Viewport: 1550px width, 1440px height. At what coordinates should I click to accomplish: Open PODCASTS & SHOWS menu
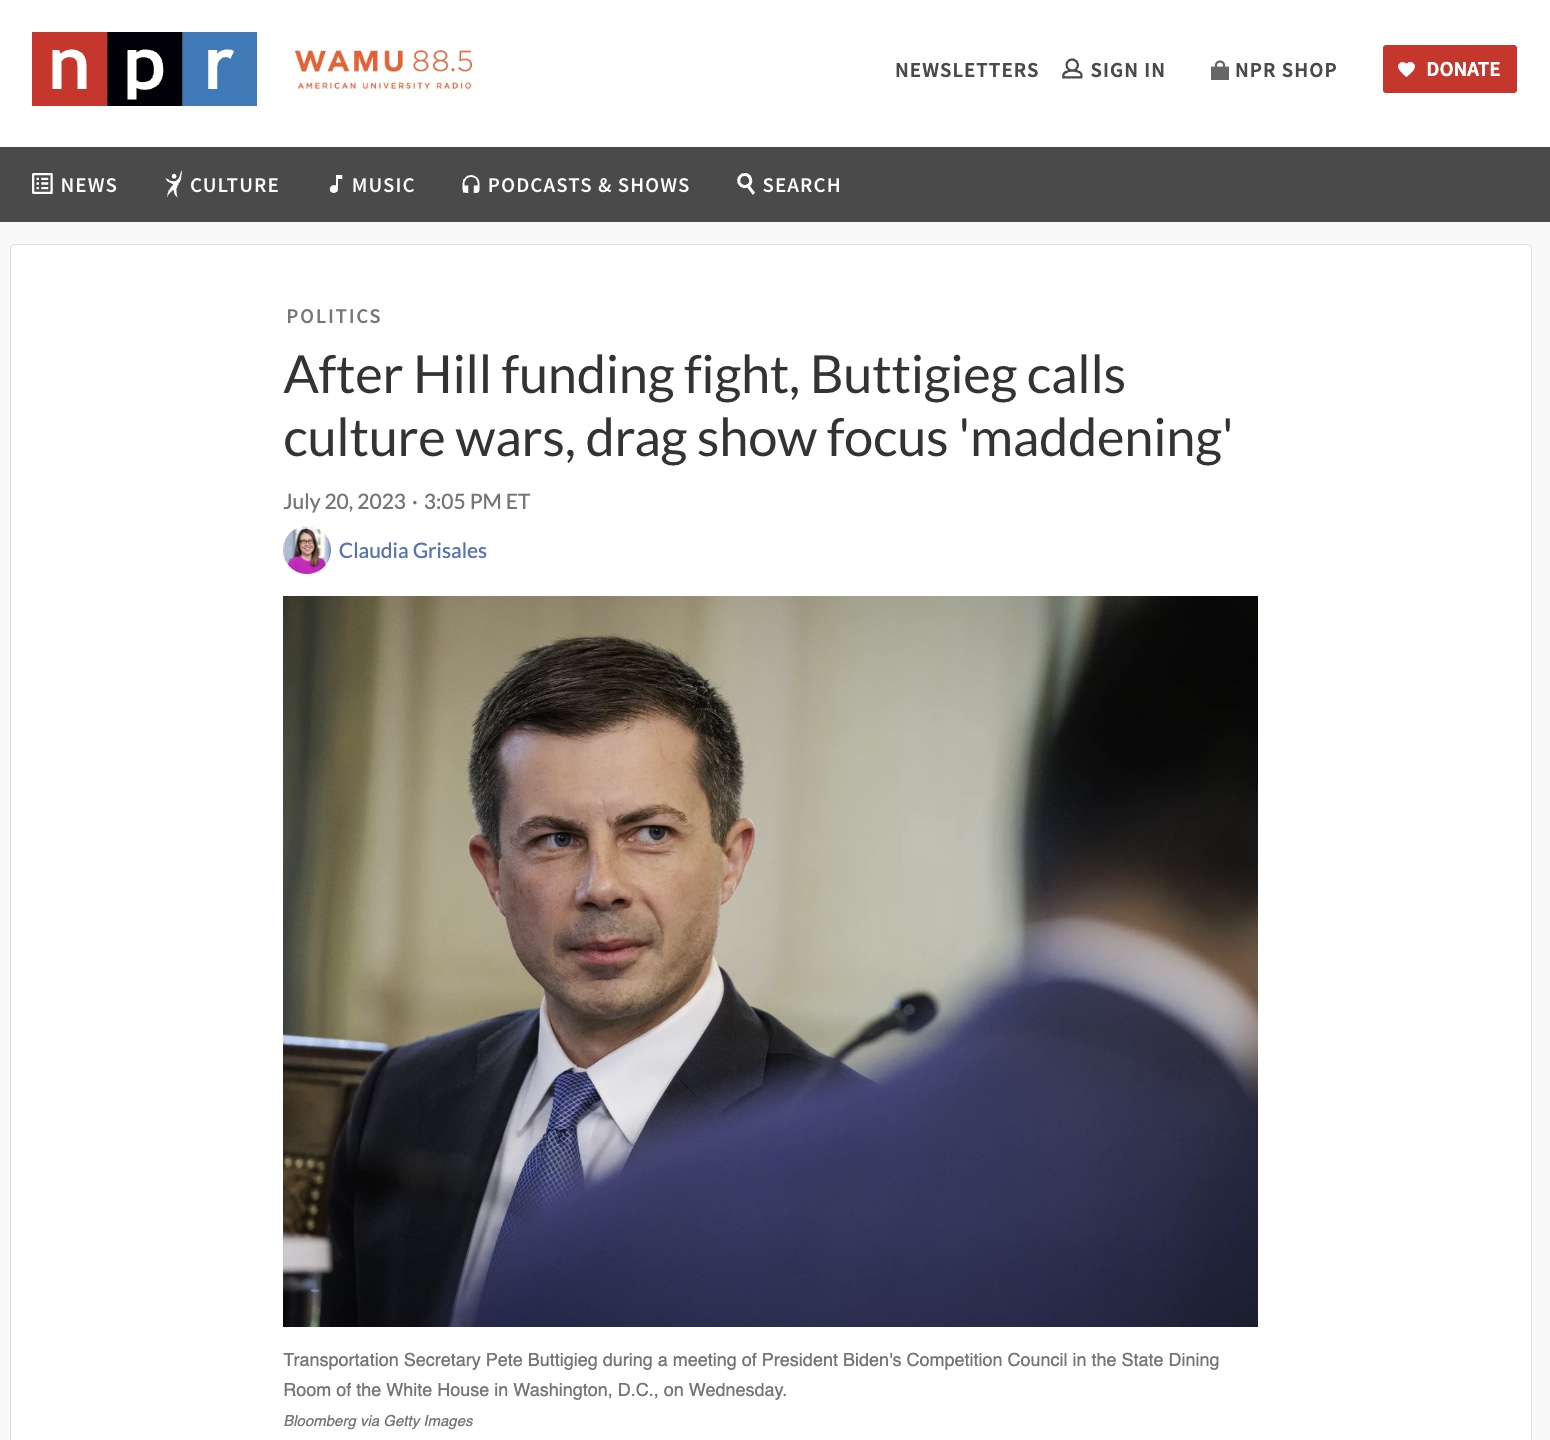tap(576, 184)
